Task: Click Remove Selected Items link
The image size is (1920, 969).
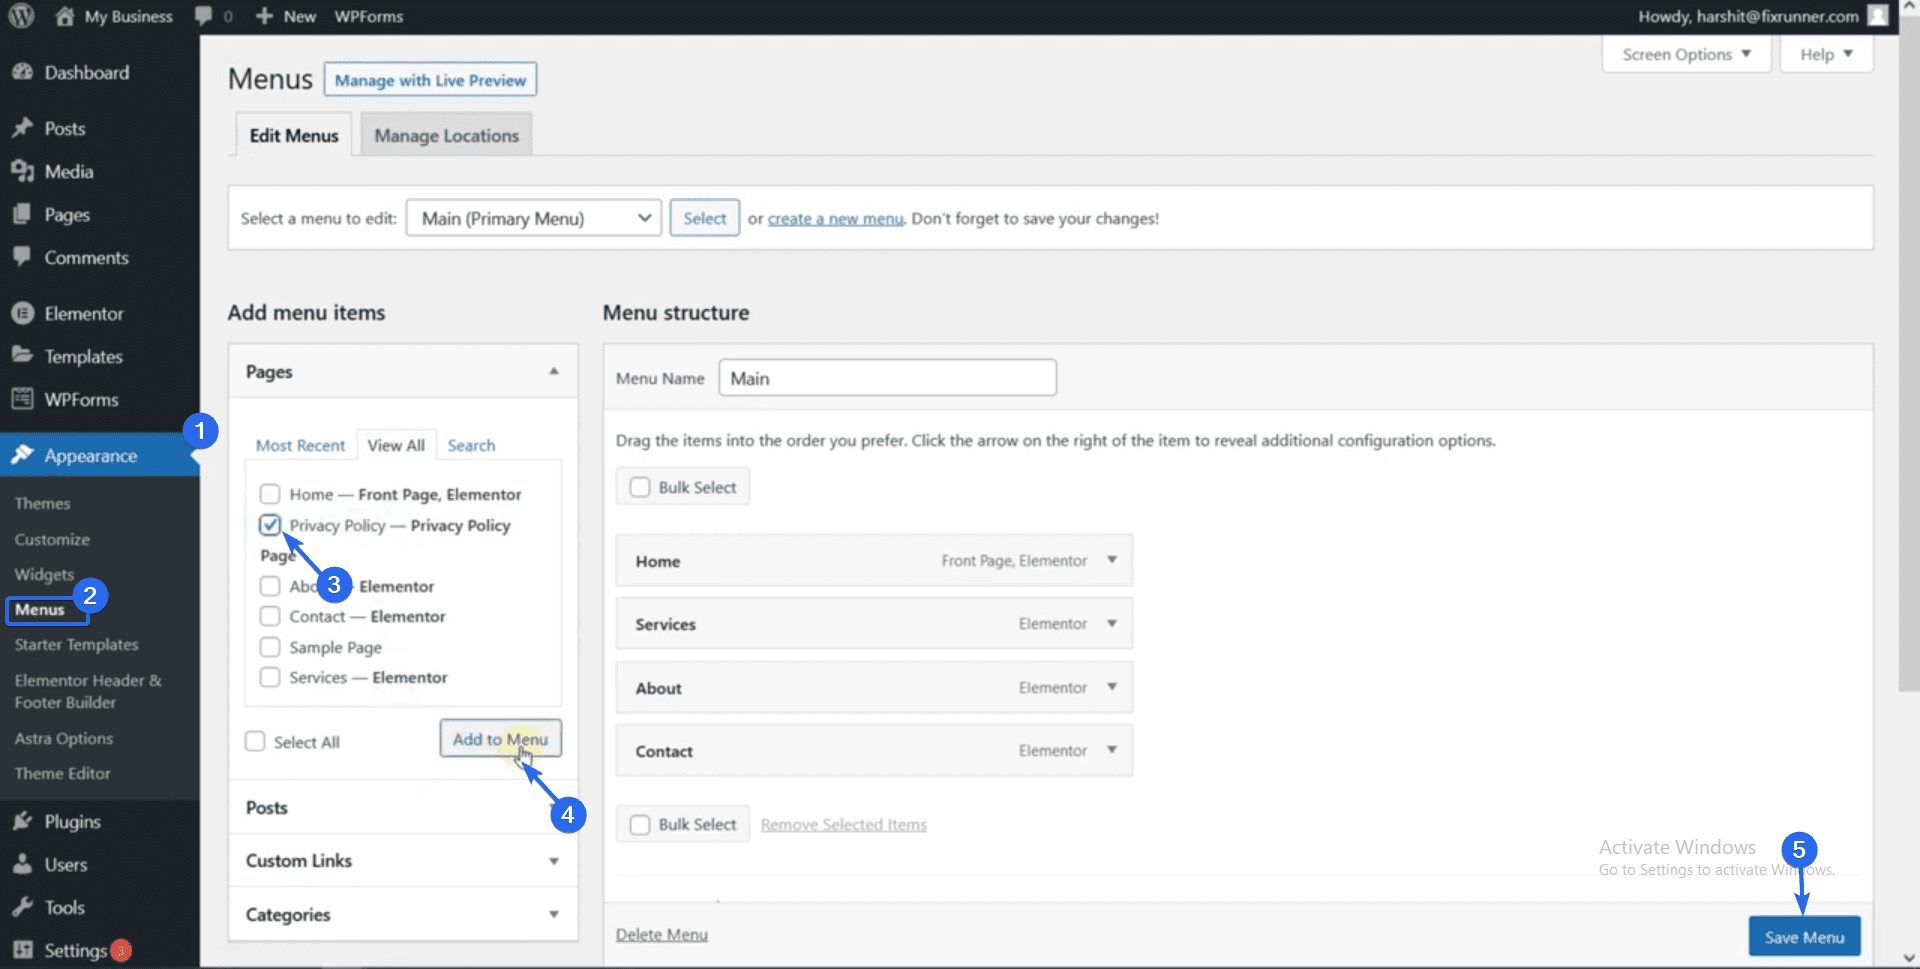Action: pos(844,824)
